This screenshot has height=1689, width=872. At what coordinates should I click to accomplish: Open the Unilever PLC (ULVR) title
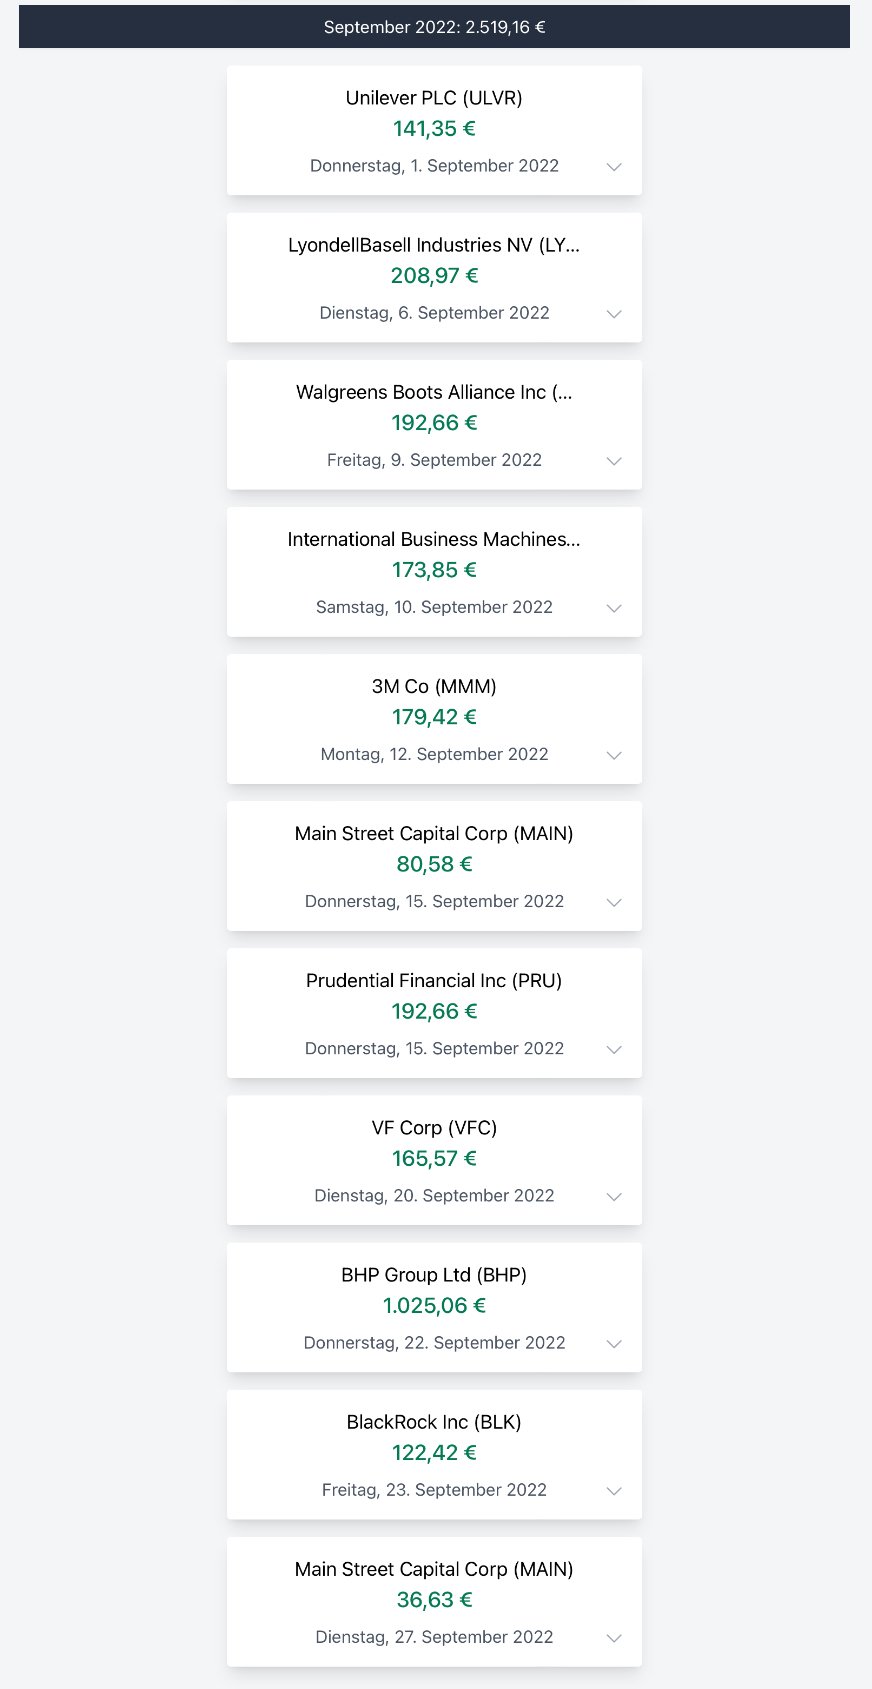[x=434, y=98]
